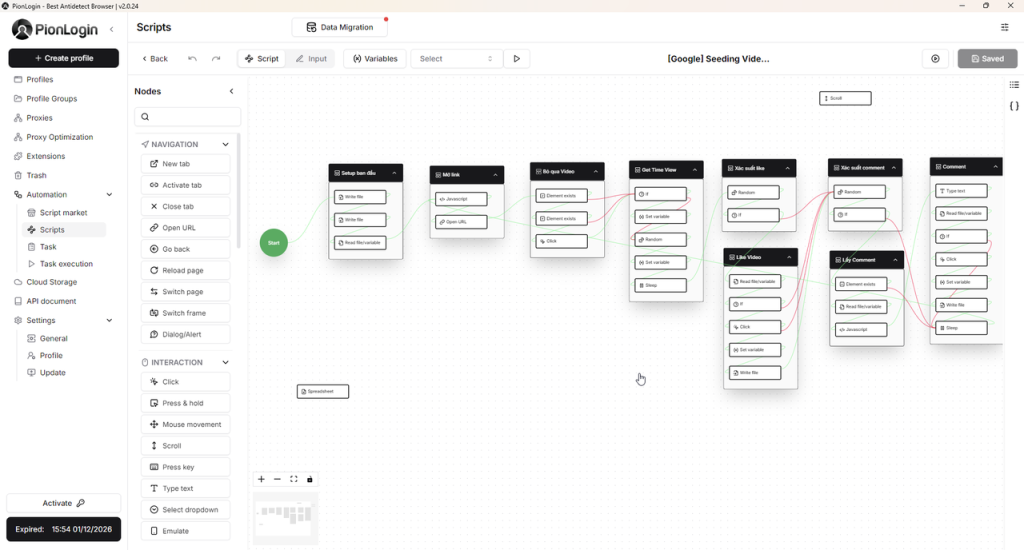The height and width of the screenshot is (550, 1024).
Task: Zoom out on canvas with minus icon
Action: [278, 479]
